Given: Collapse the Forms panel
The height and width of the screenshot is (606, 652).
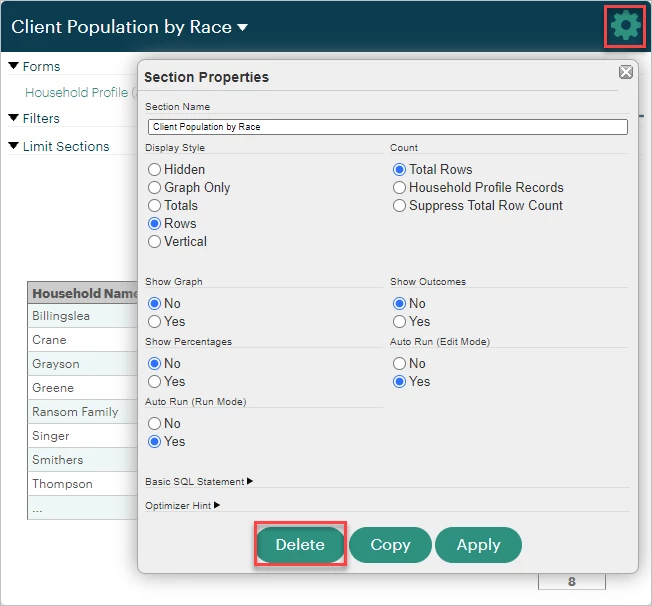Looking at the screenshot, I should 14,66.
